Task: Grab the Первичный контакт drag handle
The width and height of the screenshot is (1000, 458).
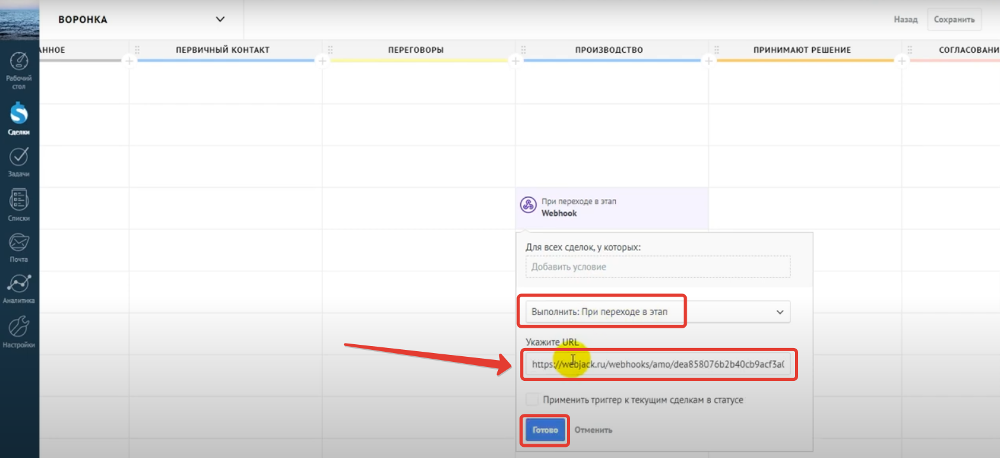Action: click(137, 50)
